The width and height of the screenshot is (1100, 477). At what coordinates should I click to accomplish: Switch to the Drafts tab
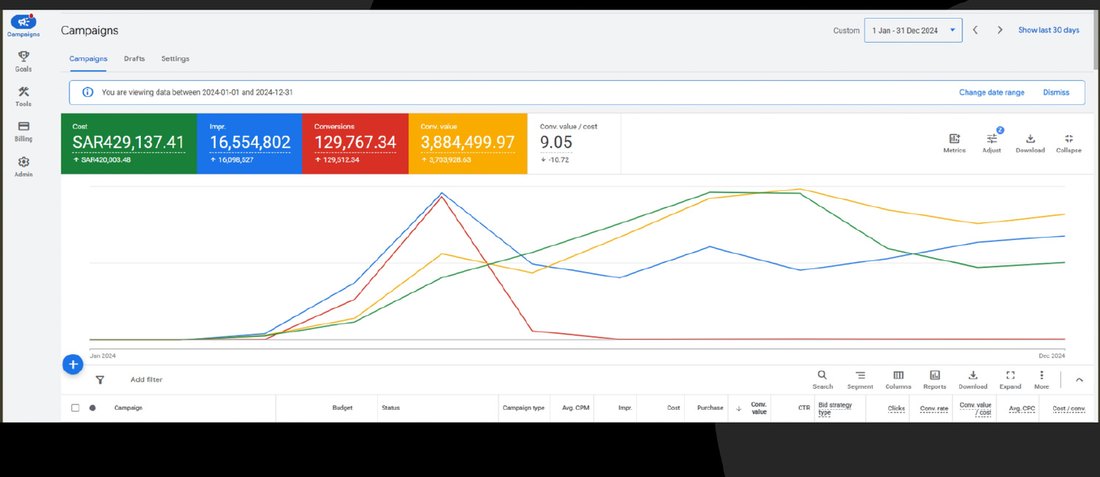(x=134, y=59)
